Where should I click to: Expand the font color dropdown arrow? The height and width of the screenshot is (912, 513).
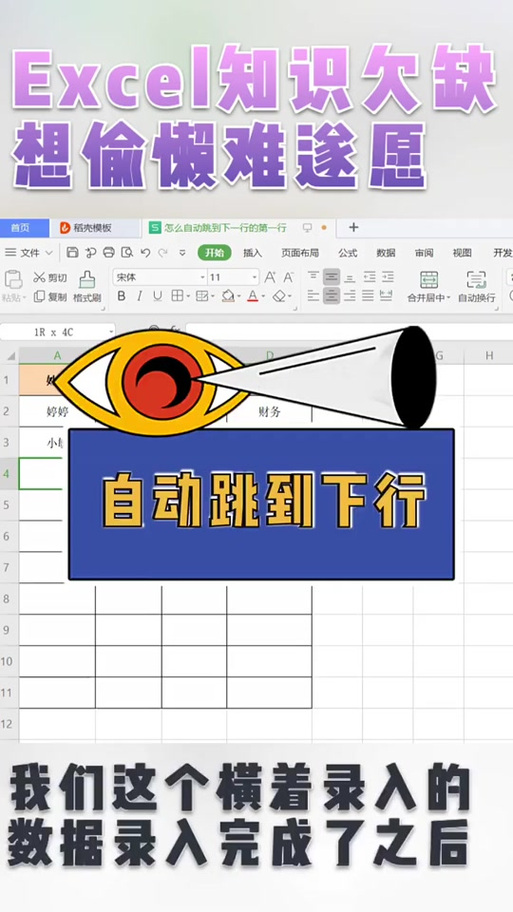(263, 297)
